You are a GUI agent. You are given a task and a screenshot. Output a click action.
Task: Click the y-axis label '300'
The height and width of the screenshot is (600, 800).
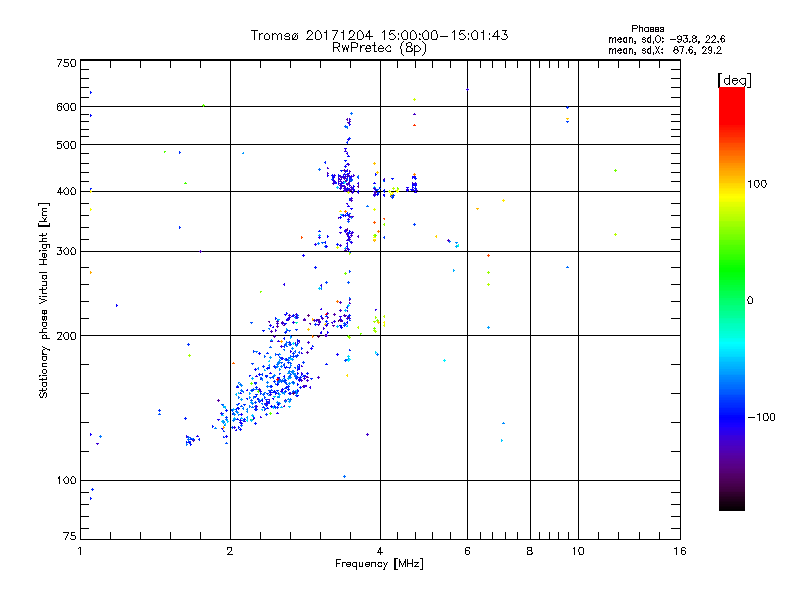tap(66, 251)
